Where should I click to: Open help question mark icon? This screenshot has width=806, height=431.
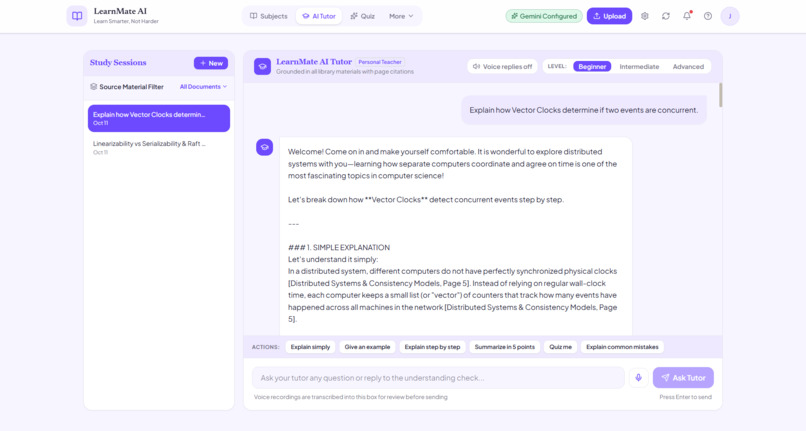point(708,16)
